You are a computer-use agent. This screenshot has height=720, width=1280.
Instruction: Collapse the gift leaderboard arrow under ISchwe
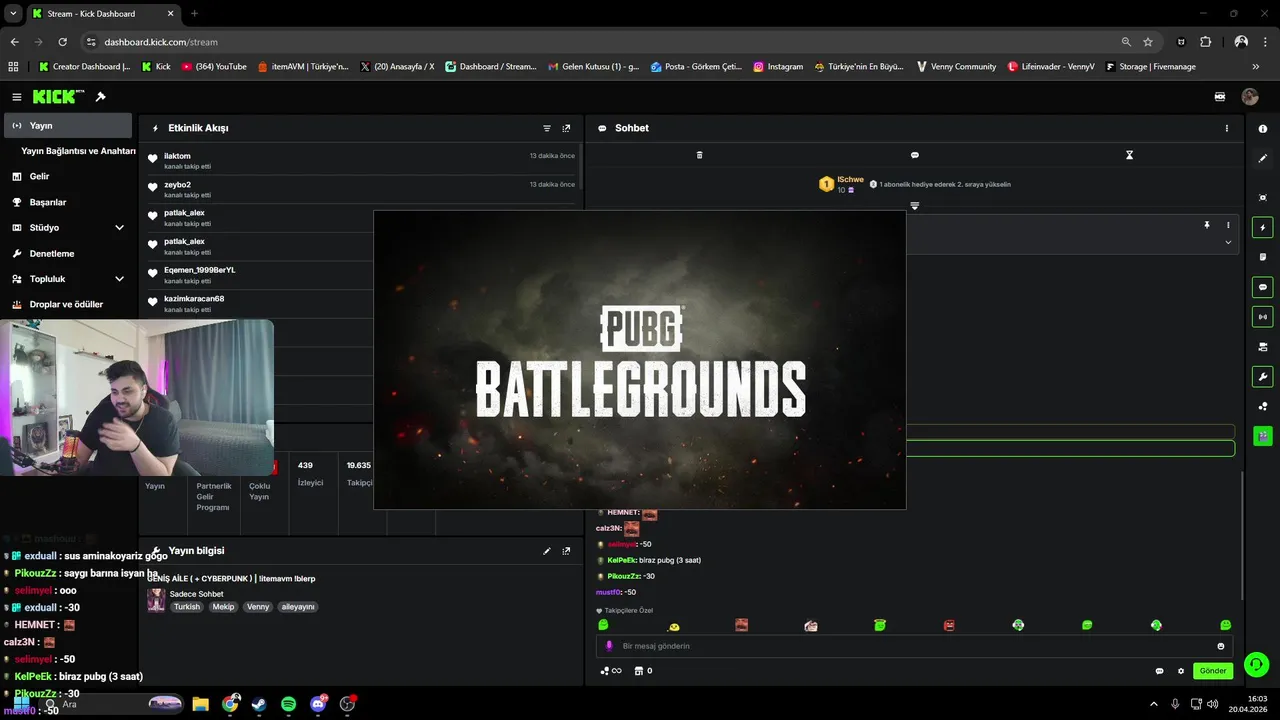click(914, 206)
